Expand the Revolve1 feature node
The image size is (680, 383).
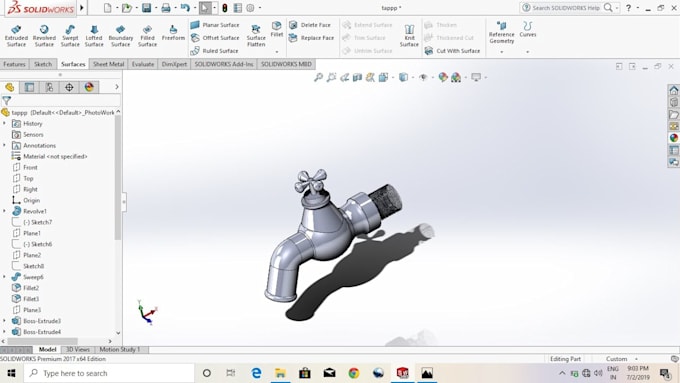pos(4,211)
